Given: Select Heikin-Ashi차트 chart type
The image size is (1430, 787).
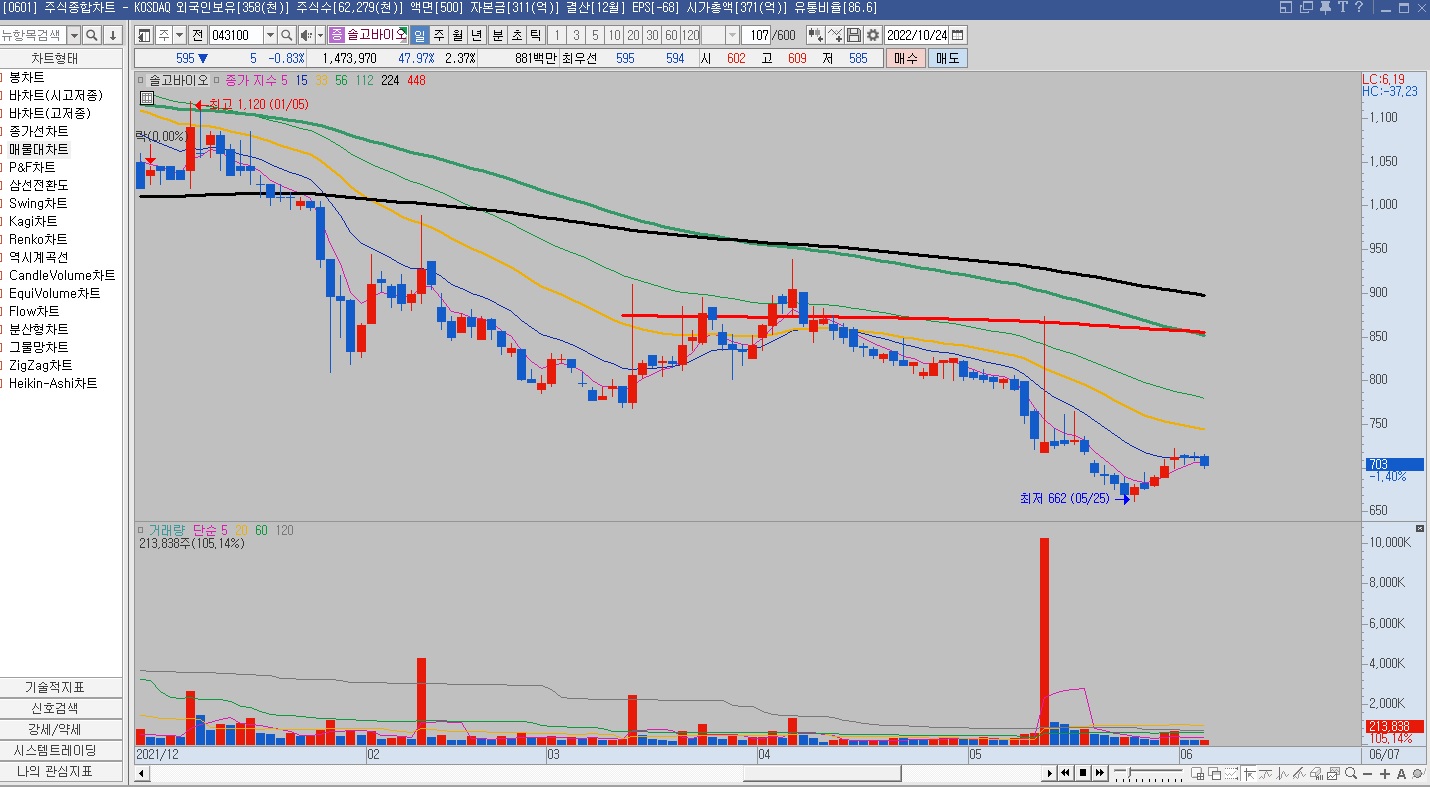Looking at the screenshot, I should (x=53, y=383).
